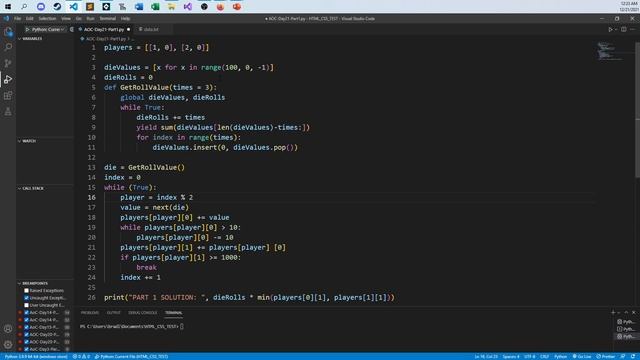
Task: Toggle AoC-Day3 breakpoint checkbox
Action: click(27, 349)
